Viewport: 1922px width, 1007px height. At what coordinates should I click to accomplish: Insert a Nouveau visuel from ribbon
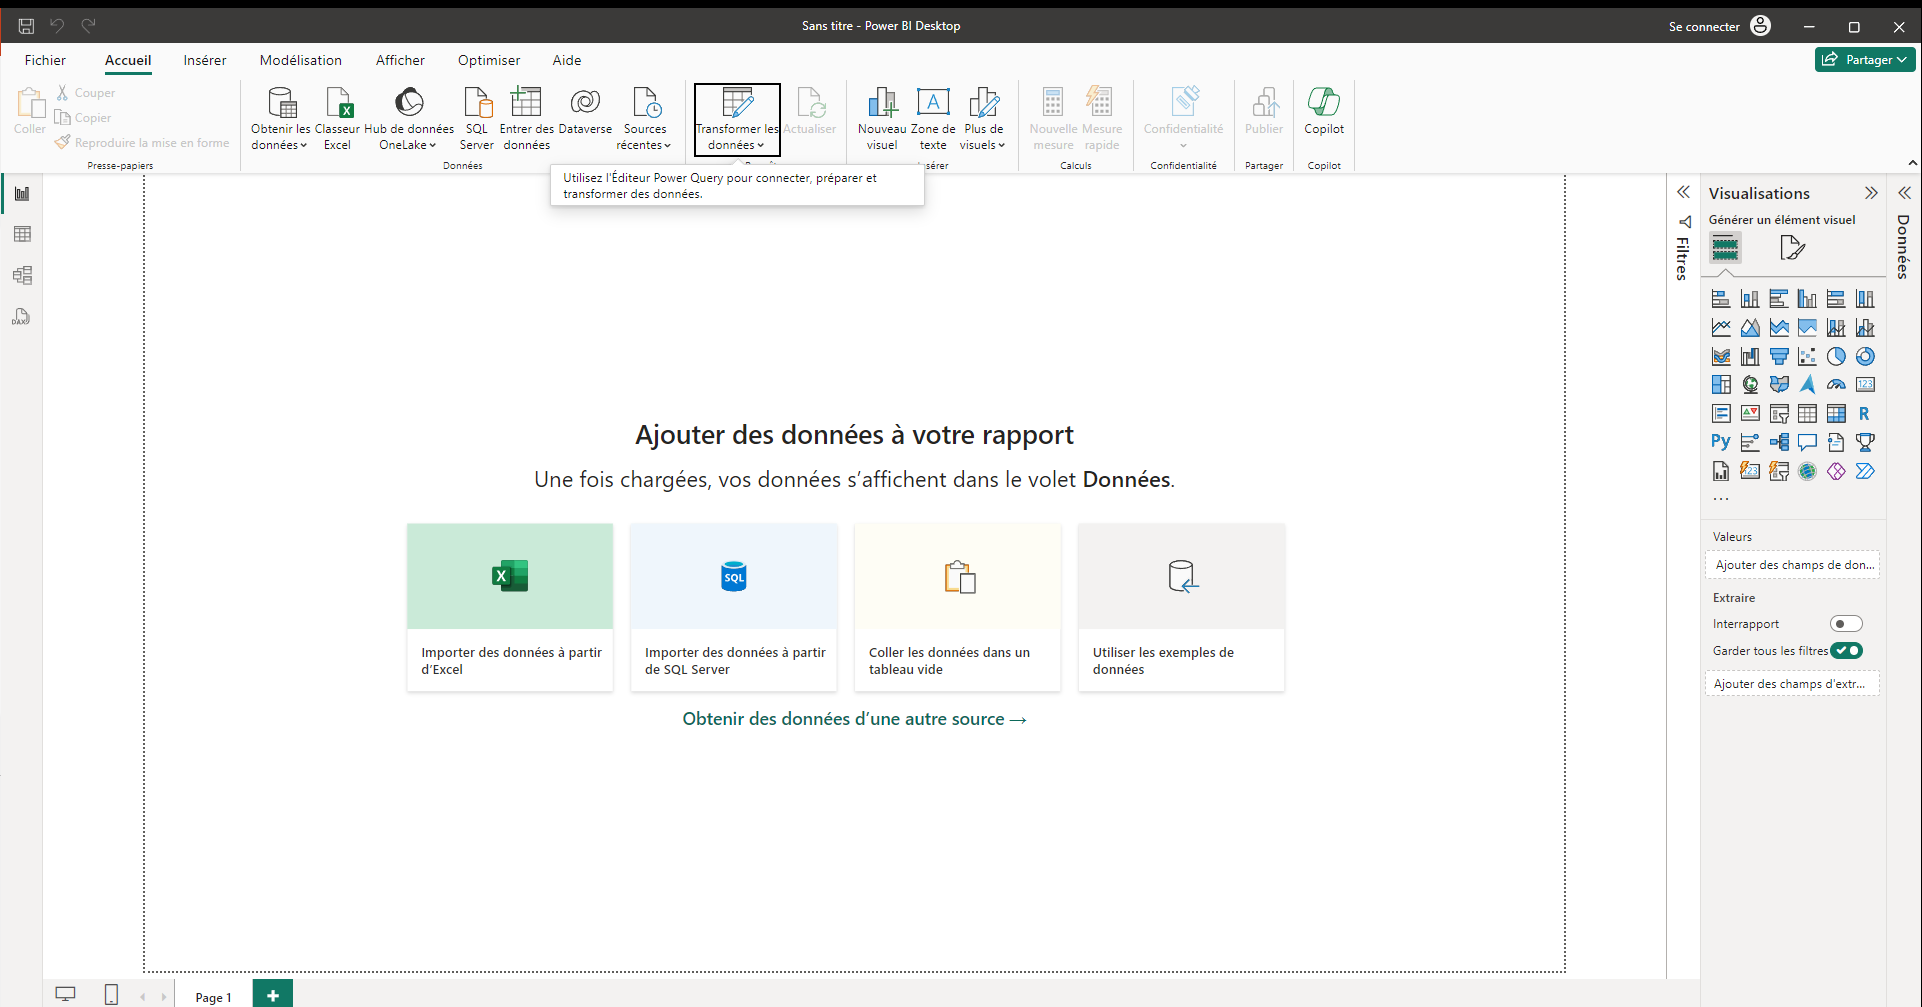pos(882,119)
